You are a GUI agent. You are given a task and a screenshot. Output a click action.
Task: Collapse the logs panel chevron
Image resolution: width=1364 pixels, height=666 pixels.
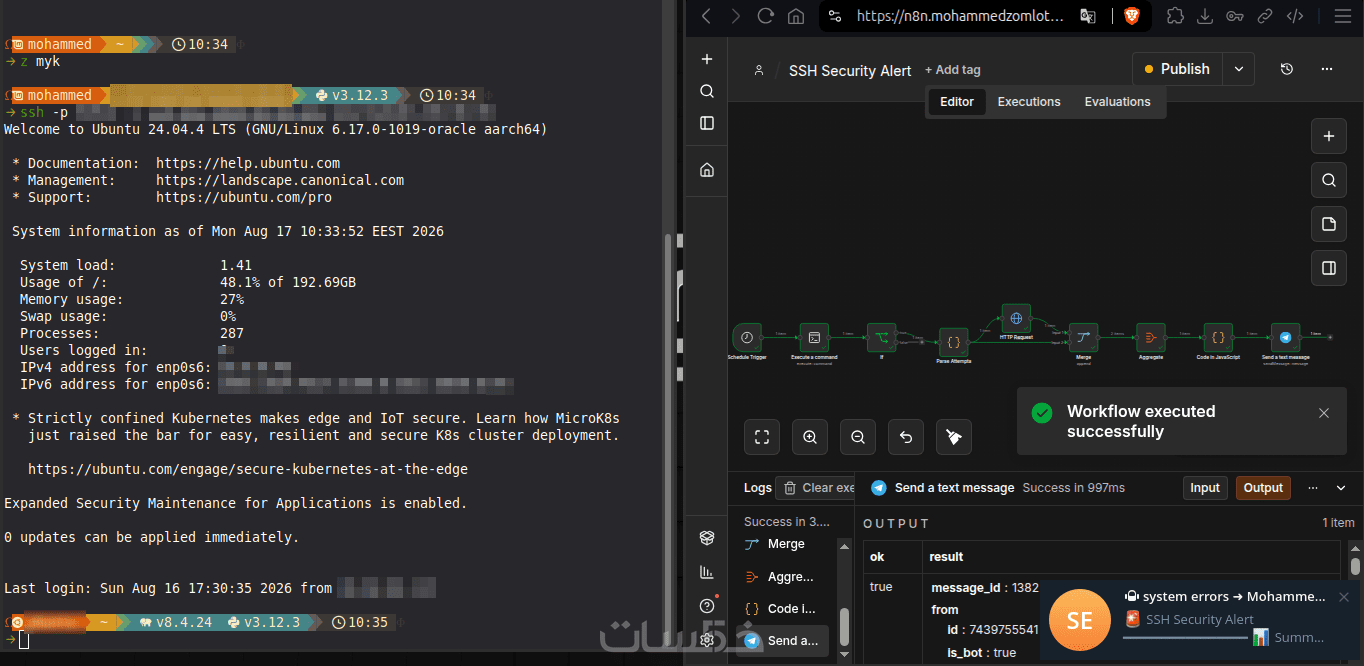1341,488
